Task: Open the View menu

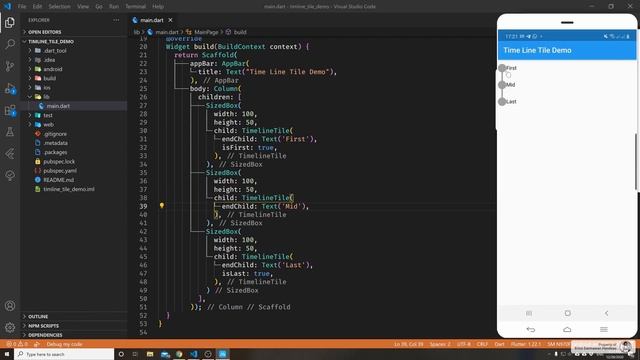Action: coord(83,7)
